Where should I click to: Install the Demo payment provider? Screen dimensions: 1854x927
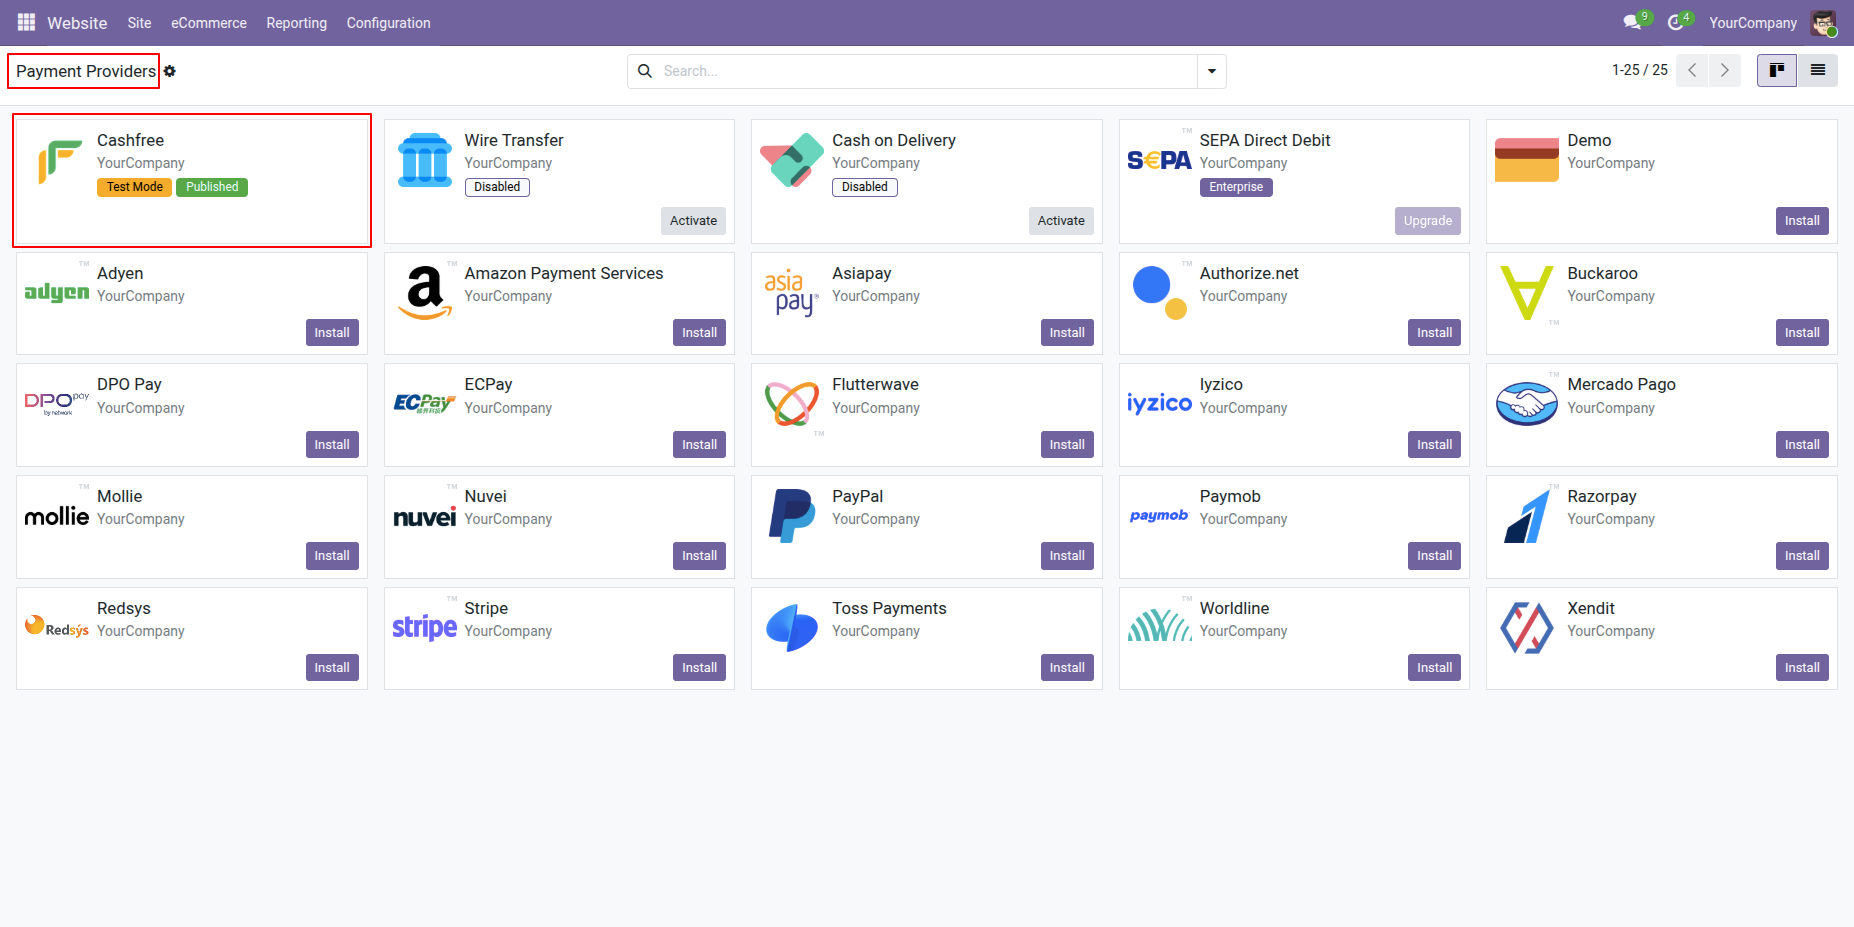(1802, 221)
